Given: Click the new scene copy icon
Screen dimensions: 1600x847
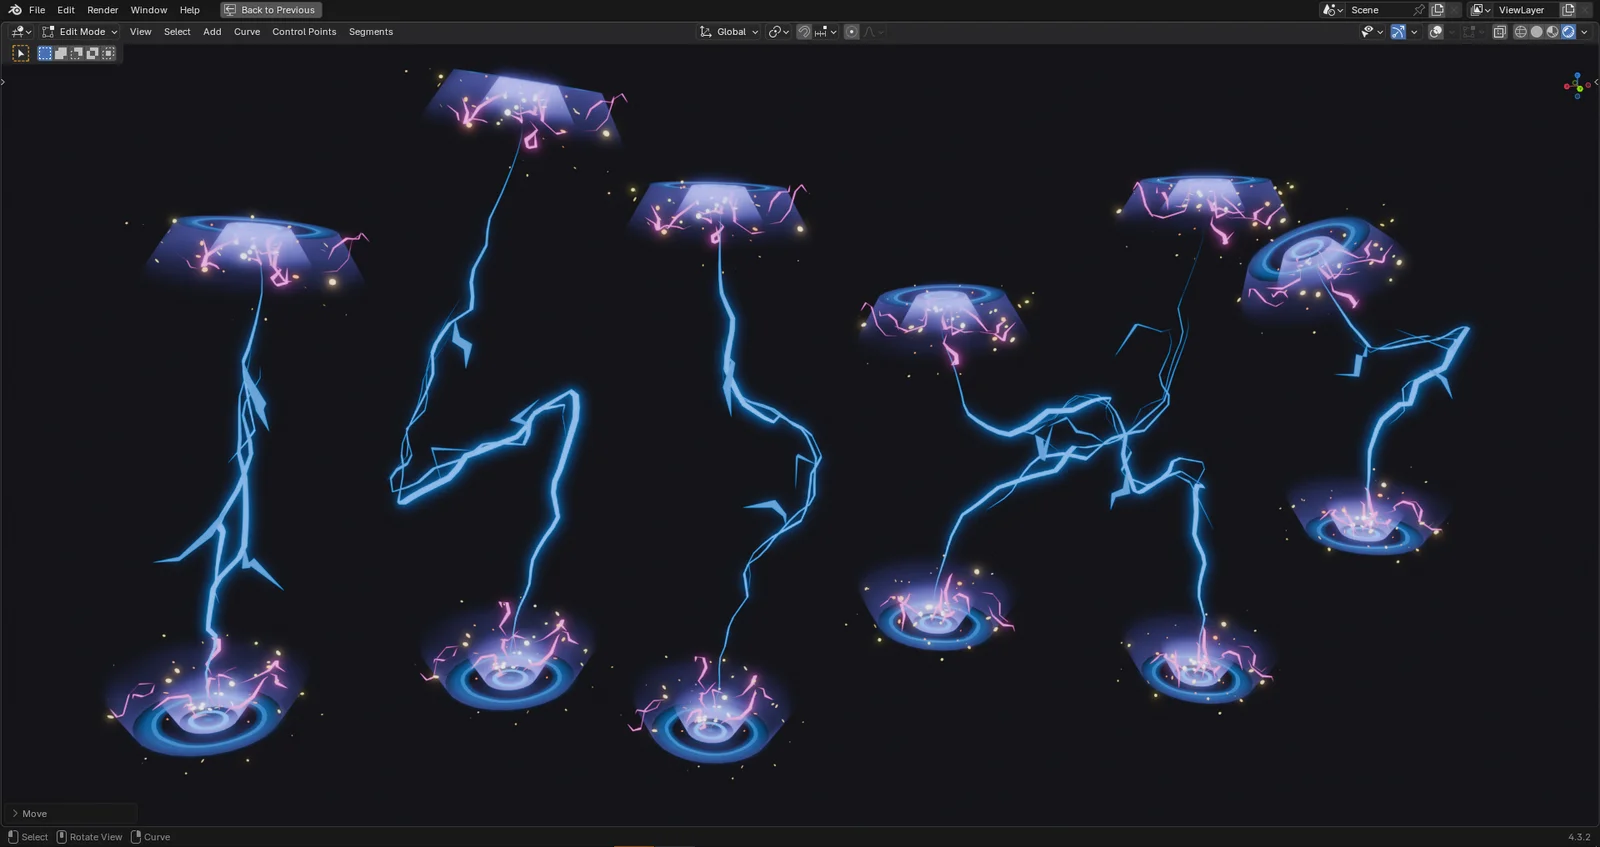Looking at the screenshot, I should [1437, 10].
